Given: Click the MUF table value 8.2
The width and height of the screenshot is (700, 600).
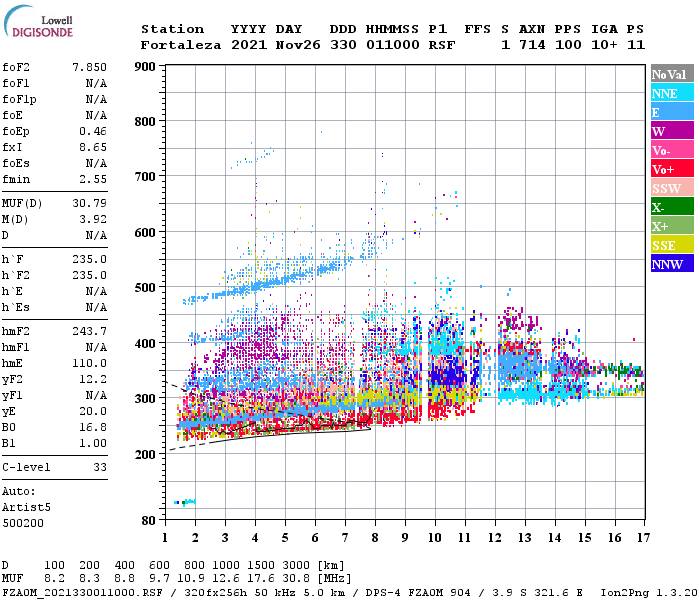Looking at the screenshot, I should click(x=54, y=579).
